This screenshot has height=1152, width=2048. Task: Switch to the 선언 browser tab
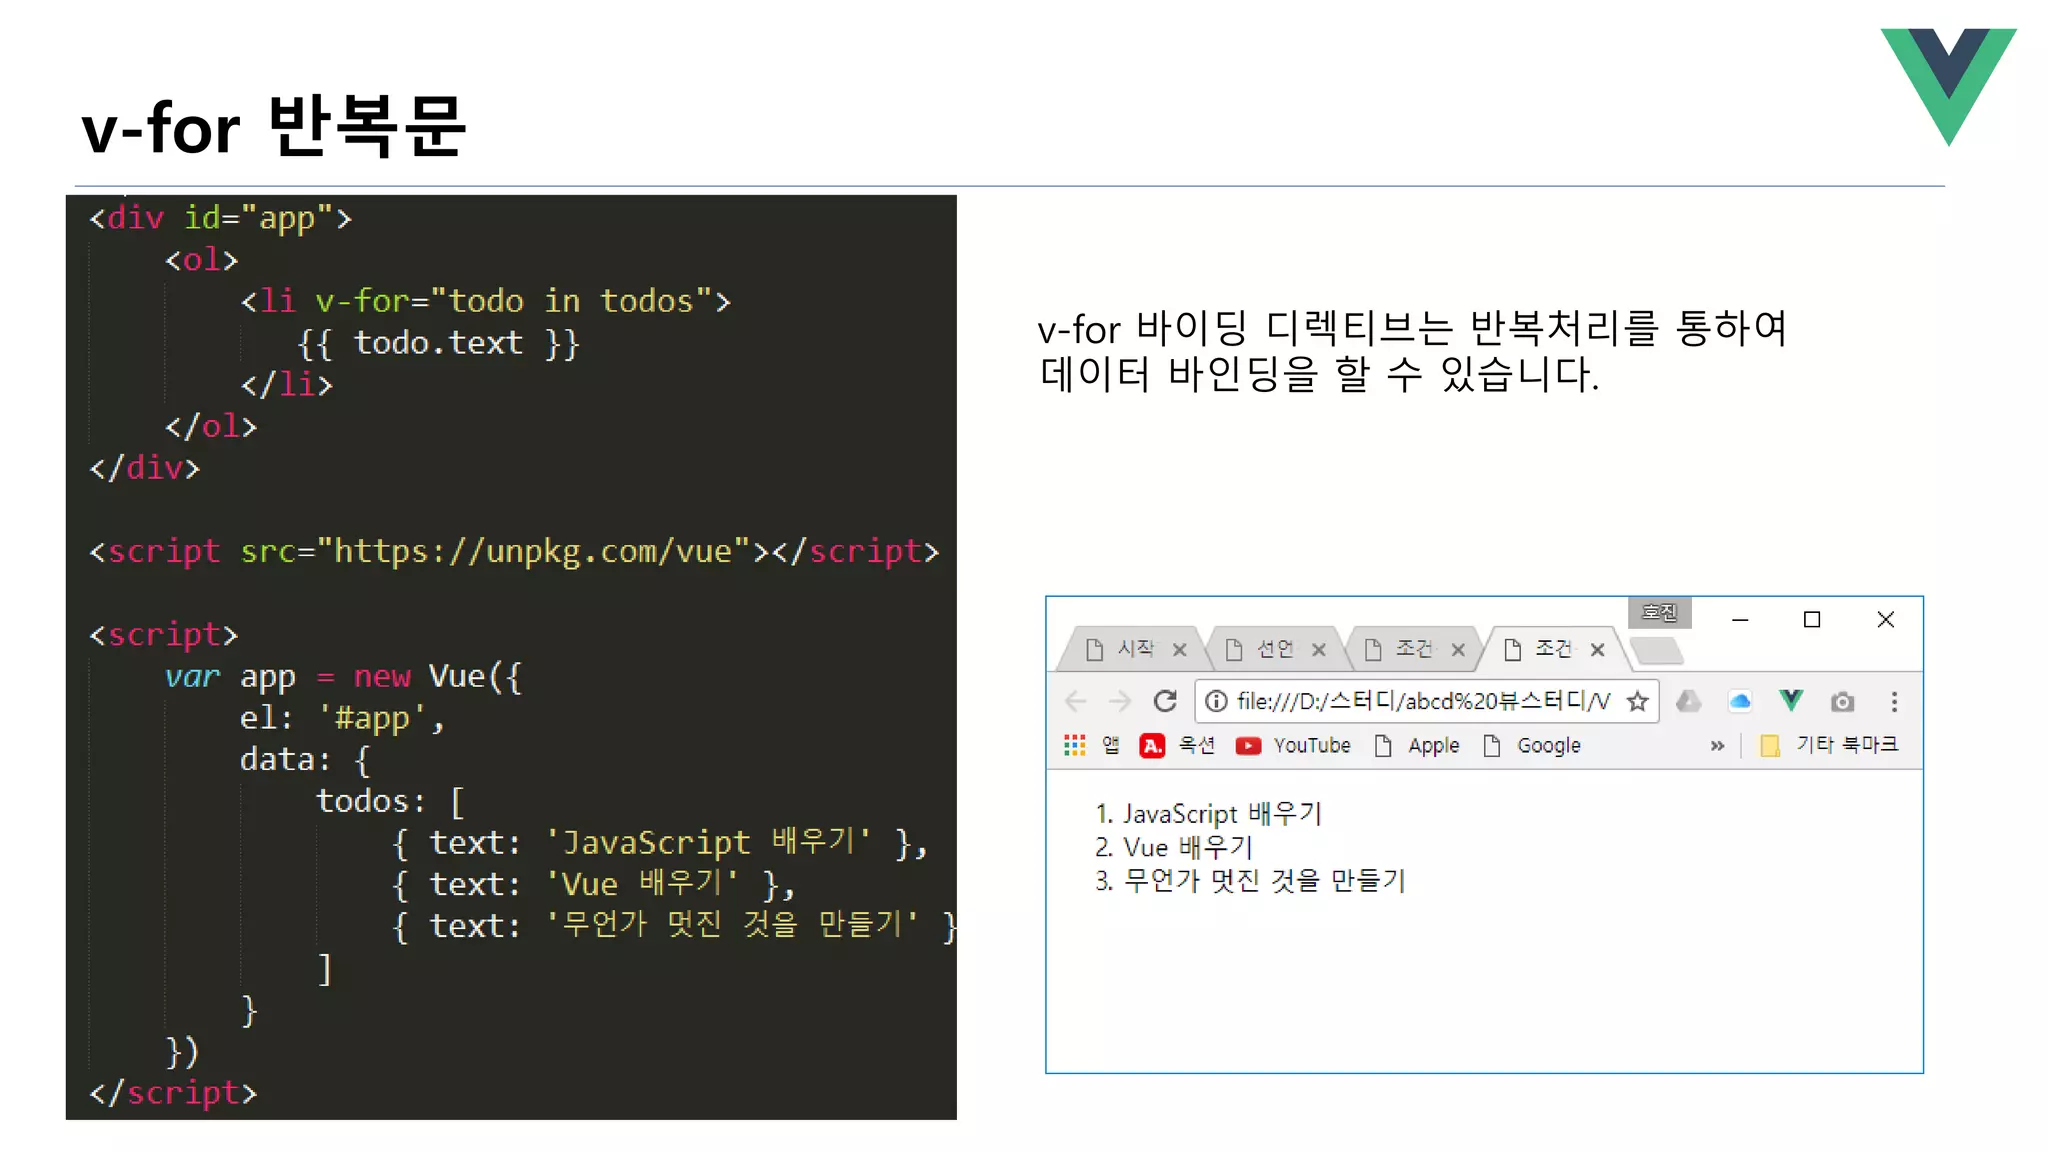[1273, 649]
